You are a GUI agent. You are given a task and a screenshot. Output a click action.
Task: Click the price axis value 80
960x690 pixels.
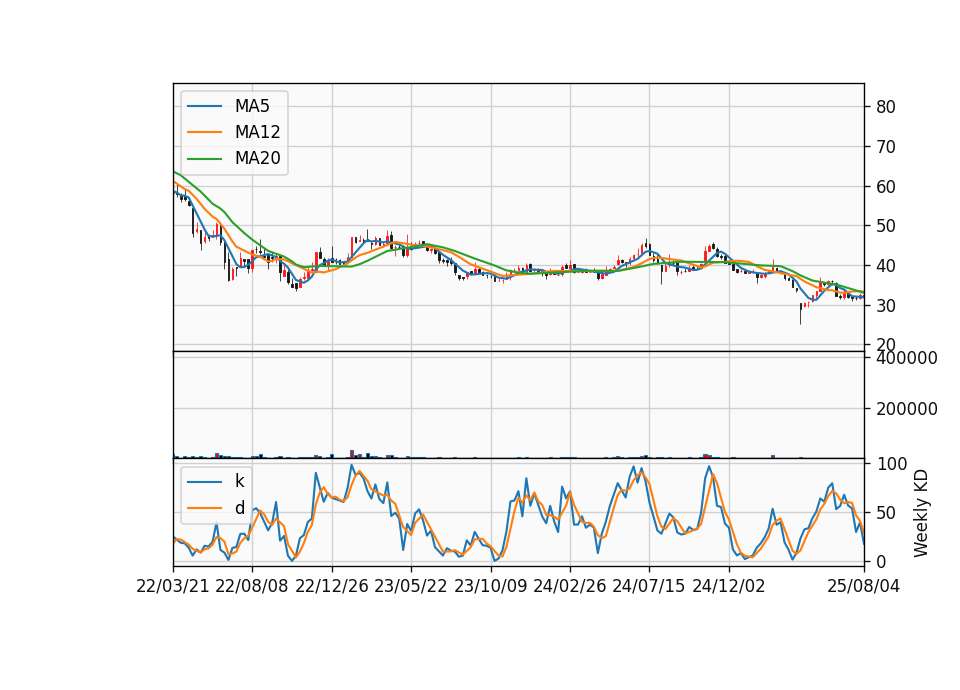tap(886, 107)
